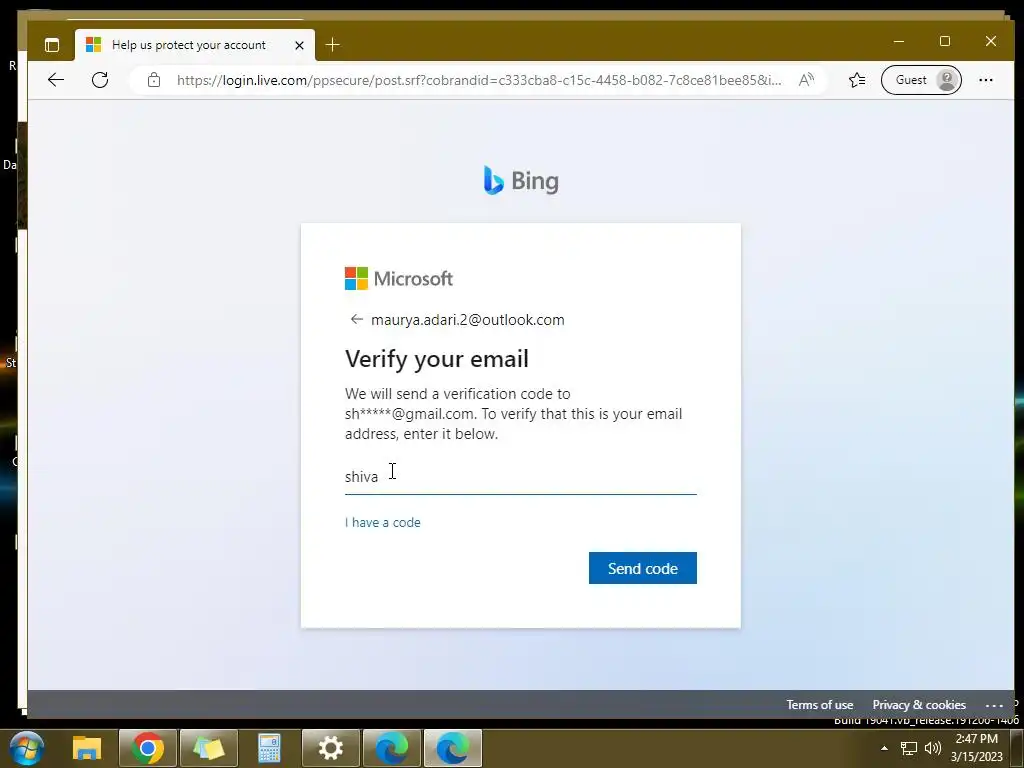Switch to the active Edge taskbar window

(453, 748)
